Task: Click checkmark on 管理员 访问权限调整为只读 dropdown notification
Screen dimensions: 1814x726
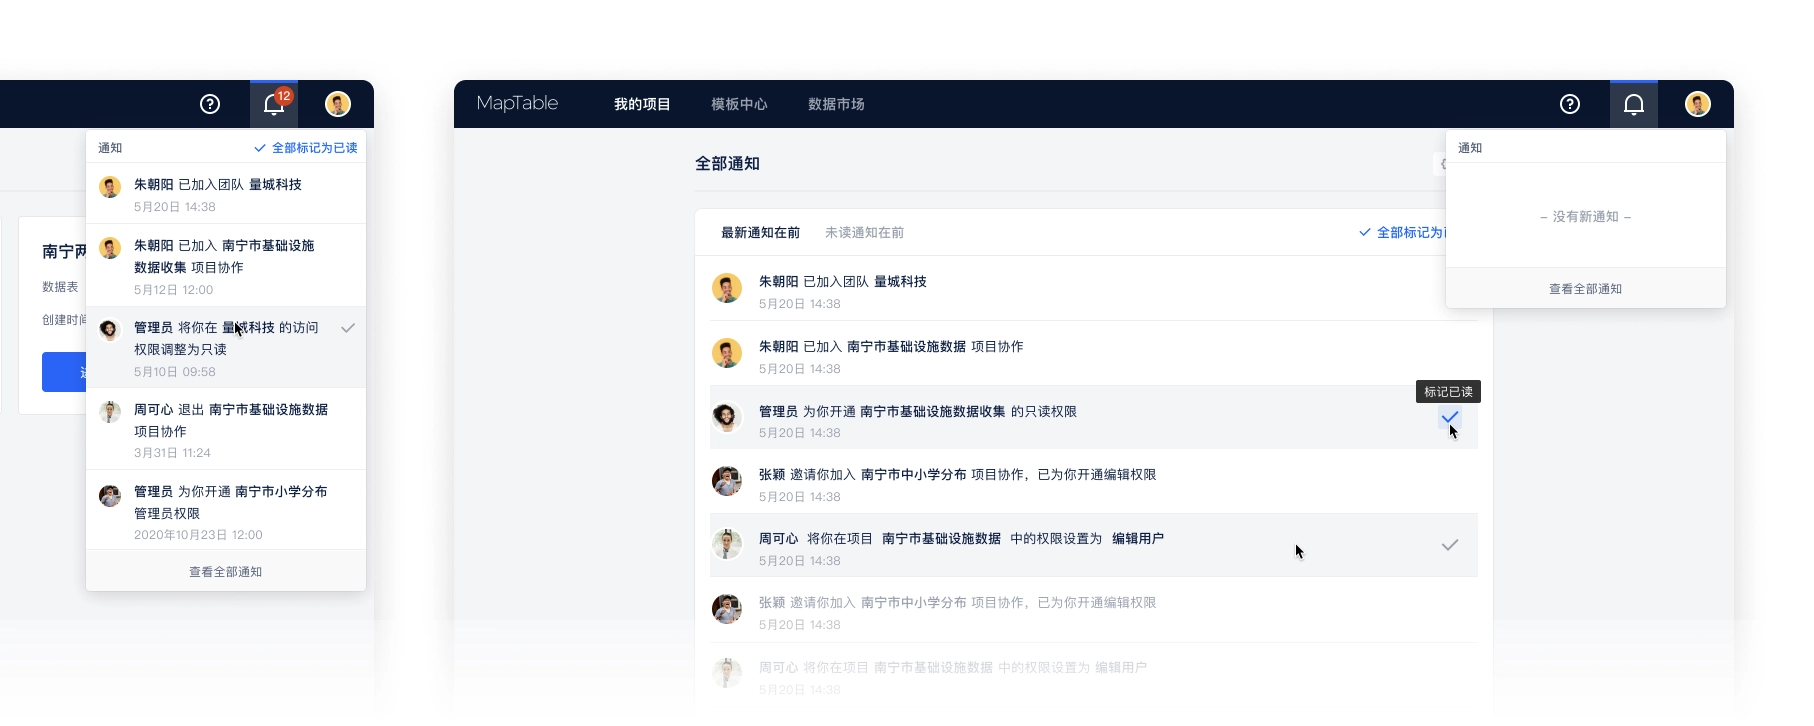Action: 348,328
